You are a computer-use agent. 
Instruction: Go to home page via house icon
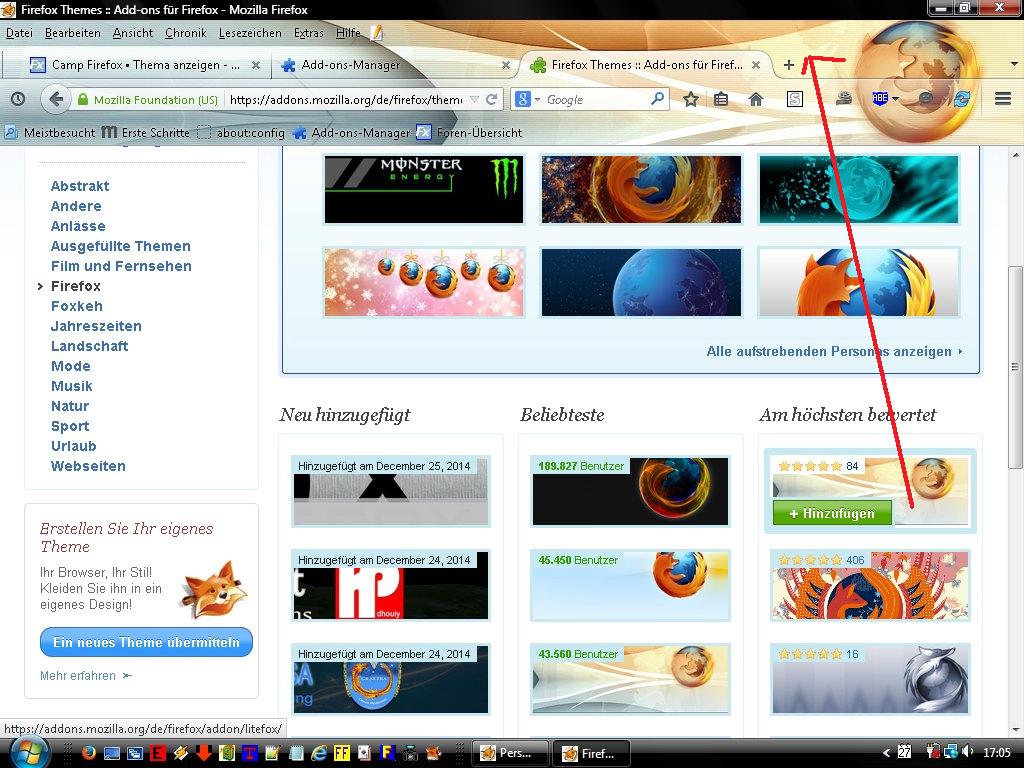coord(756,99)
